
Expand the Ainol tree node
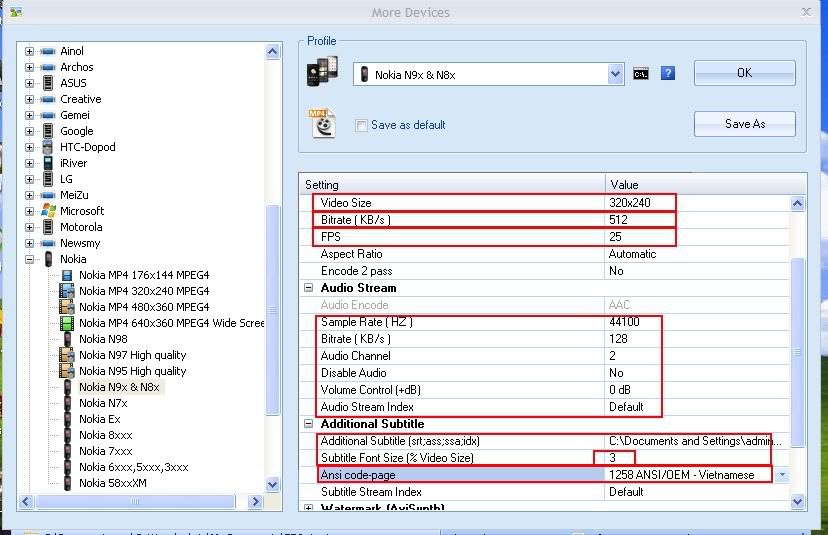click(x=30, y=51)
